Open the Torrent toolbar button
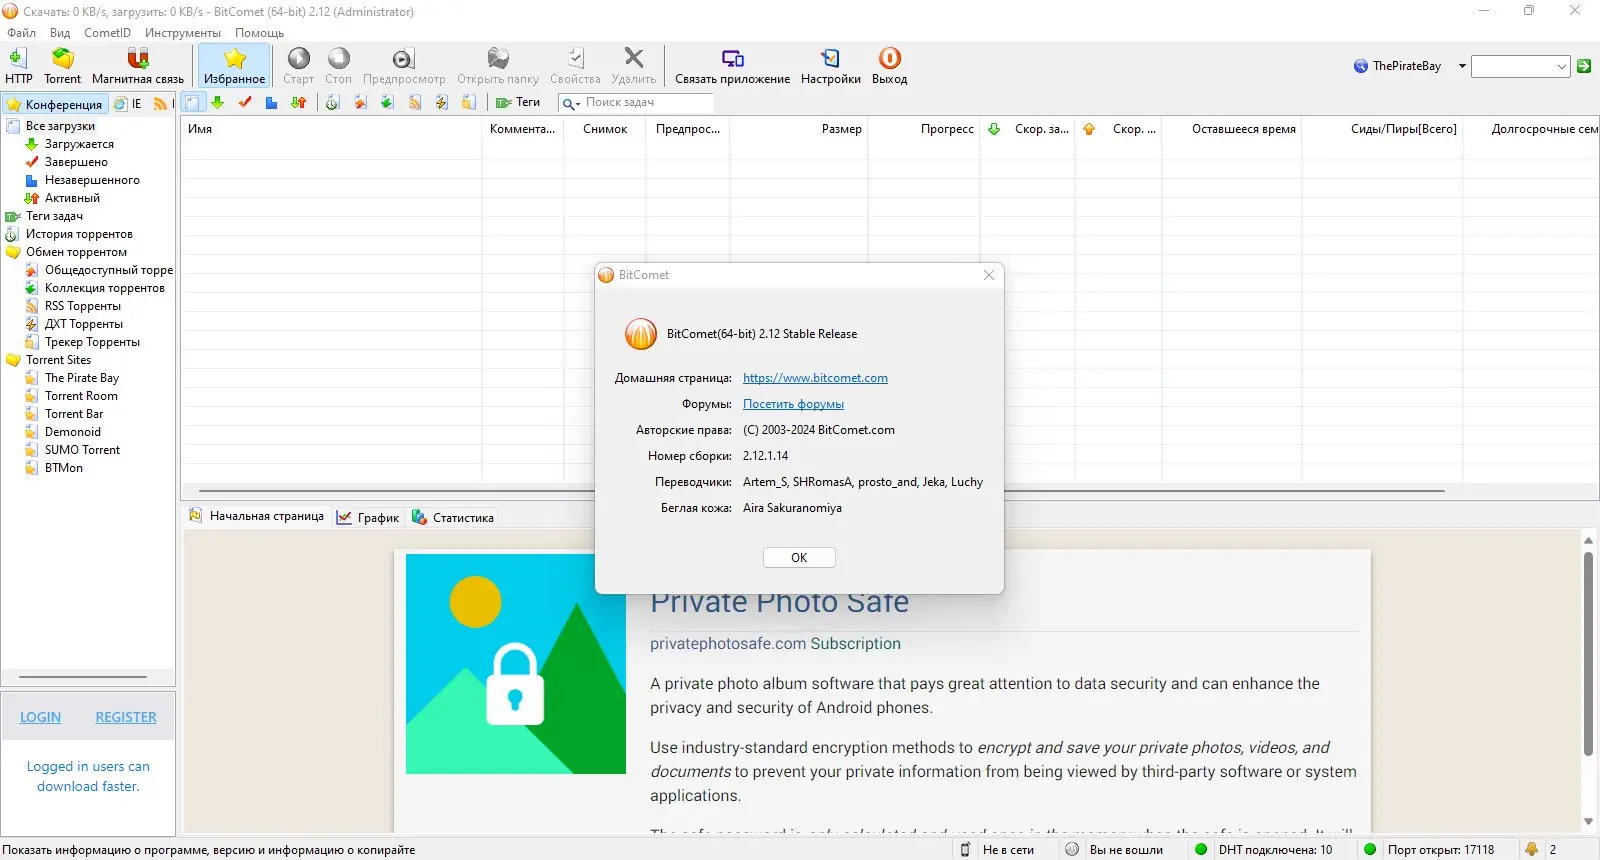Viewport: 1600px width, 860px height. (62, 66)
